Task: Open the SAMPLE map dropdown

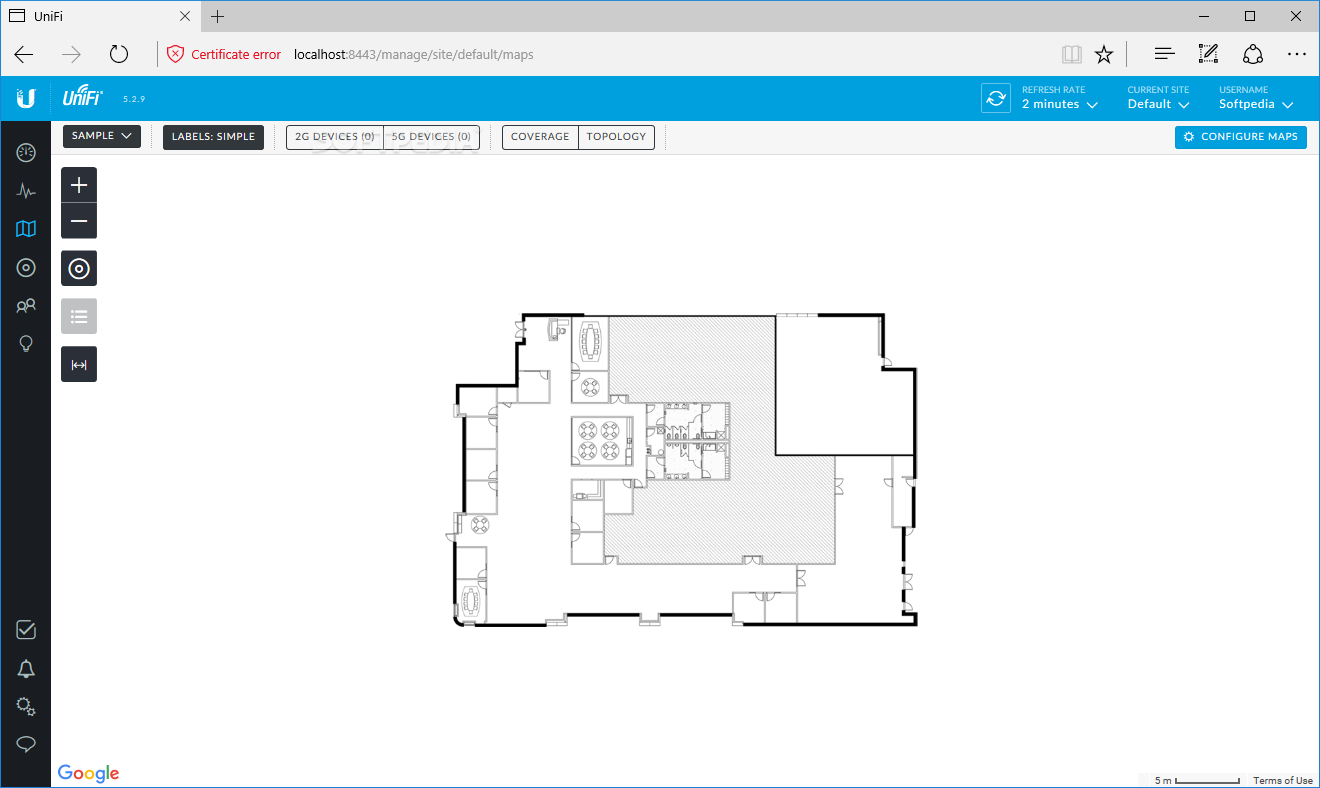Action: pyautogui.click(x=102, y=137)
